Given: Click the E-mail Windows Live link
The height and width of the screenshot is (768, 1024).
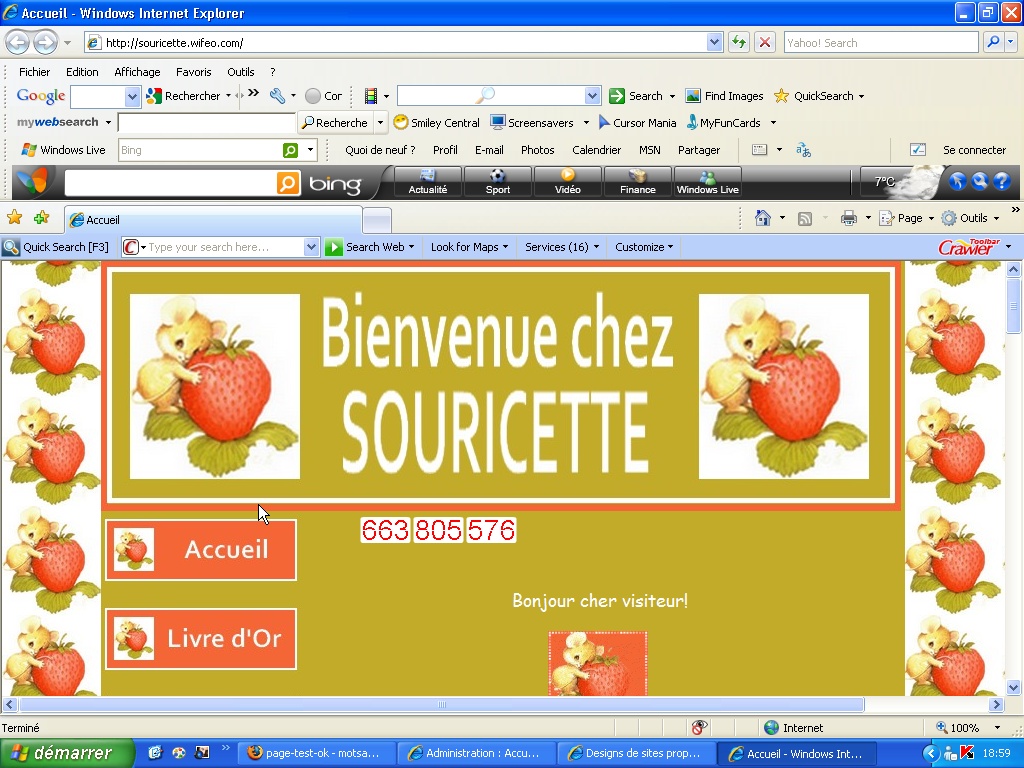Looking at the screenshot, I should (x=489, y=150).
